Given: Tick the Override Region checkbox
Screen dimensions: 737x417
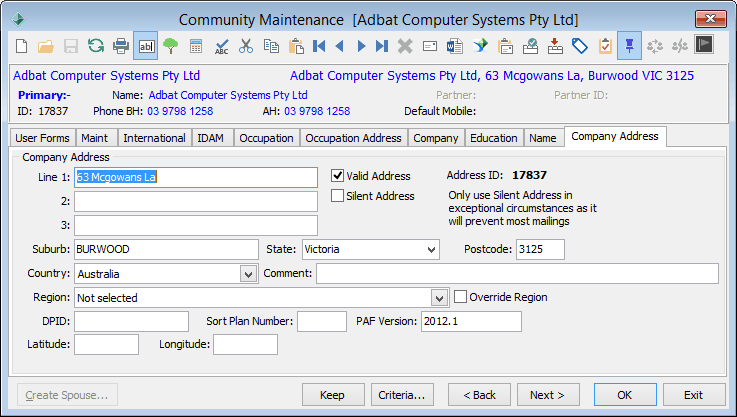Looking at the screenshot, I should tap(460, 297).
